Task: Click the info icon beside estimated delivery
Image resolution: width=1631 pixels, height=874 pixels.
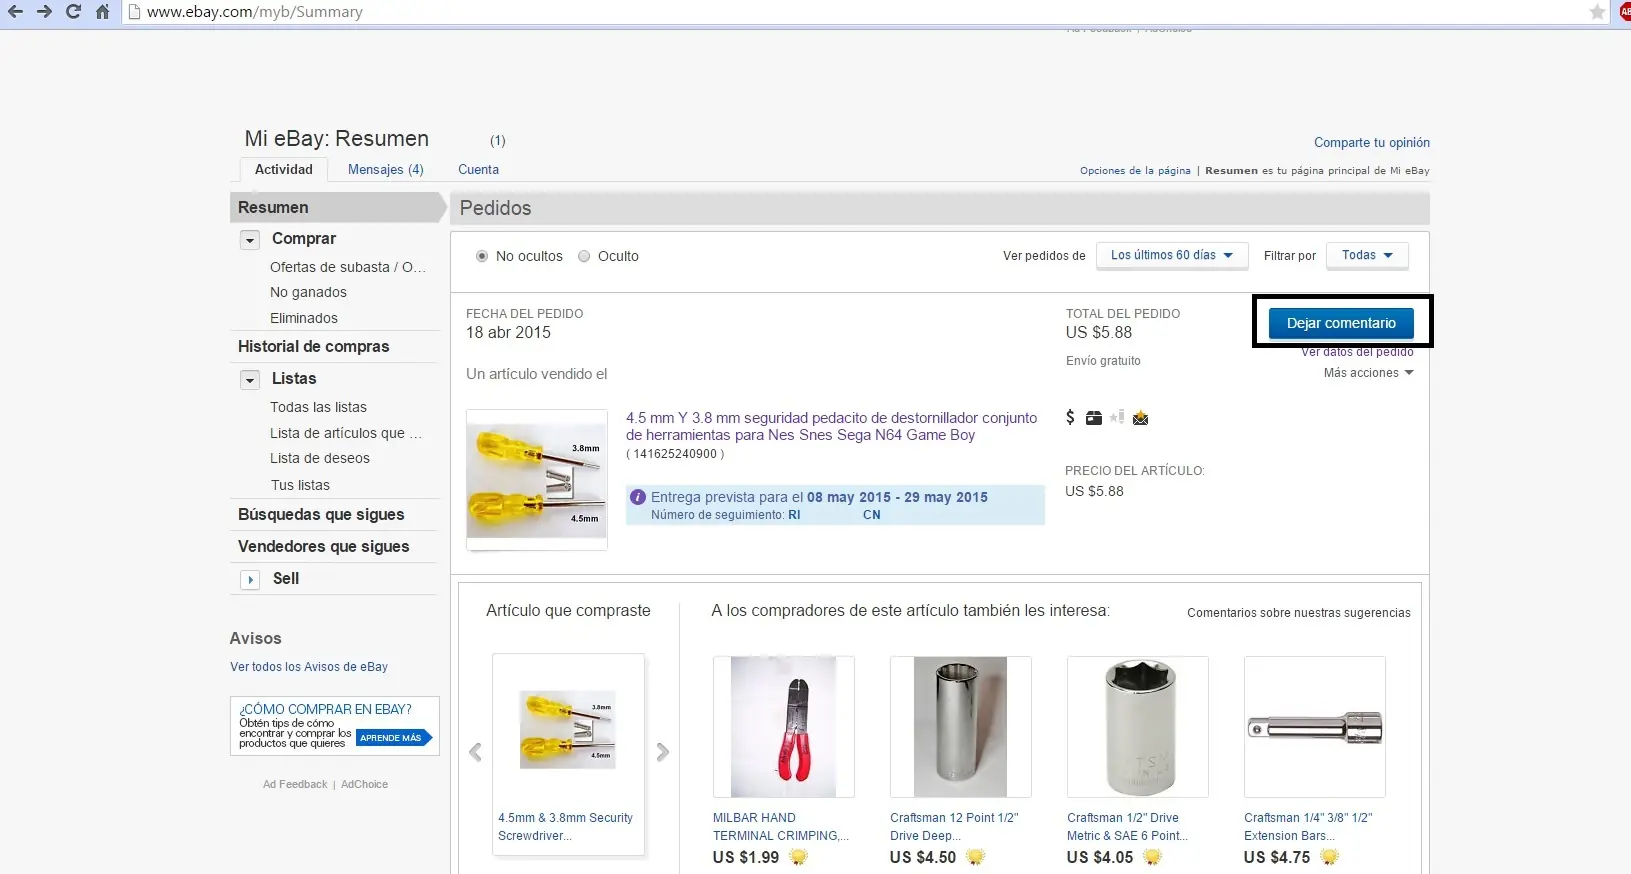Action: point(638,497)
